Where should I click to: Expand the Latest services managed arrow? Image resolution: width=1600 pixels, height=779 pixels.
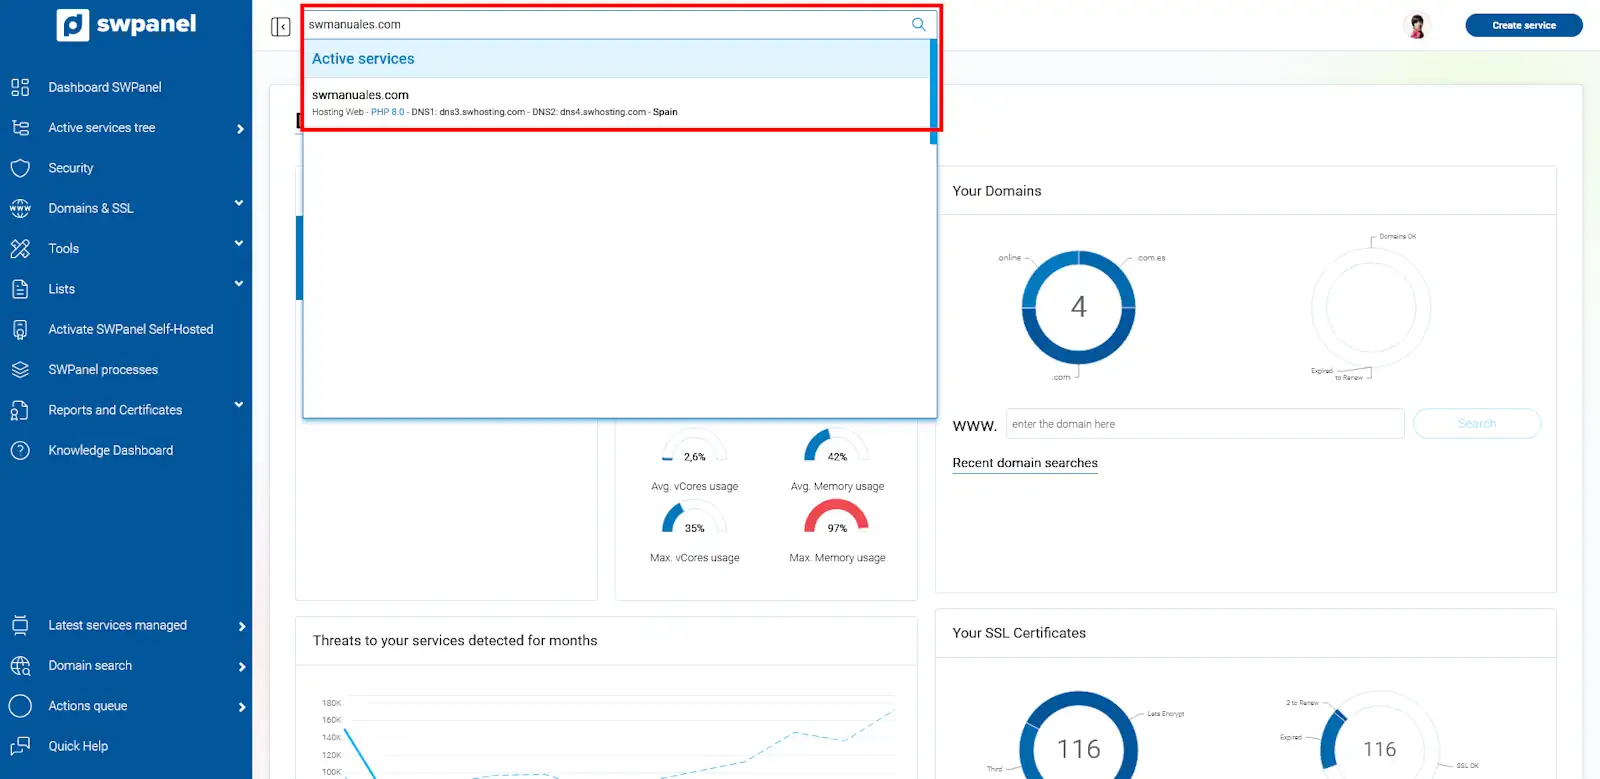(241, 626)
